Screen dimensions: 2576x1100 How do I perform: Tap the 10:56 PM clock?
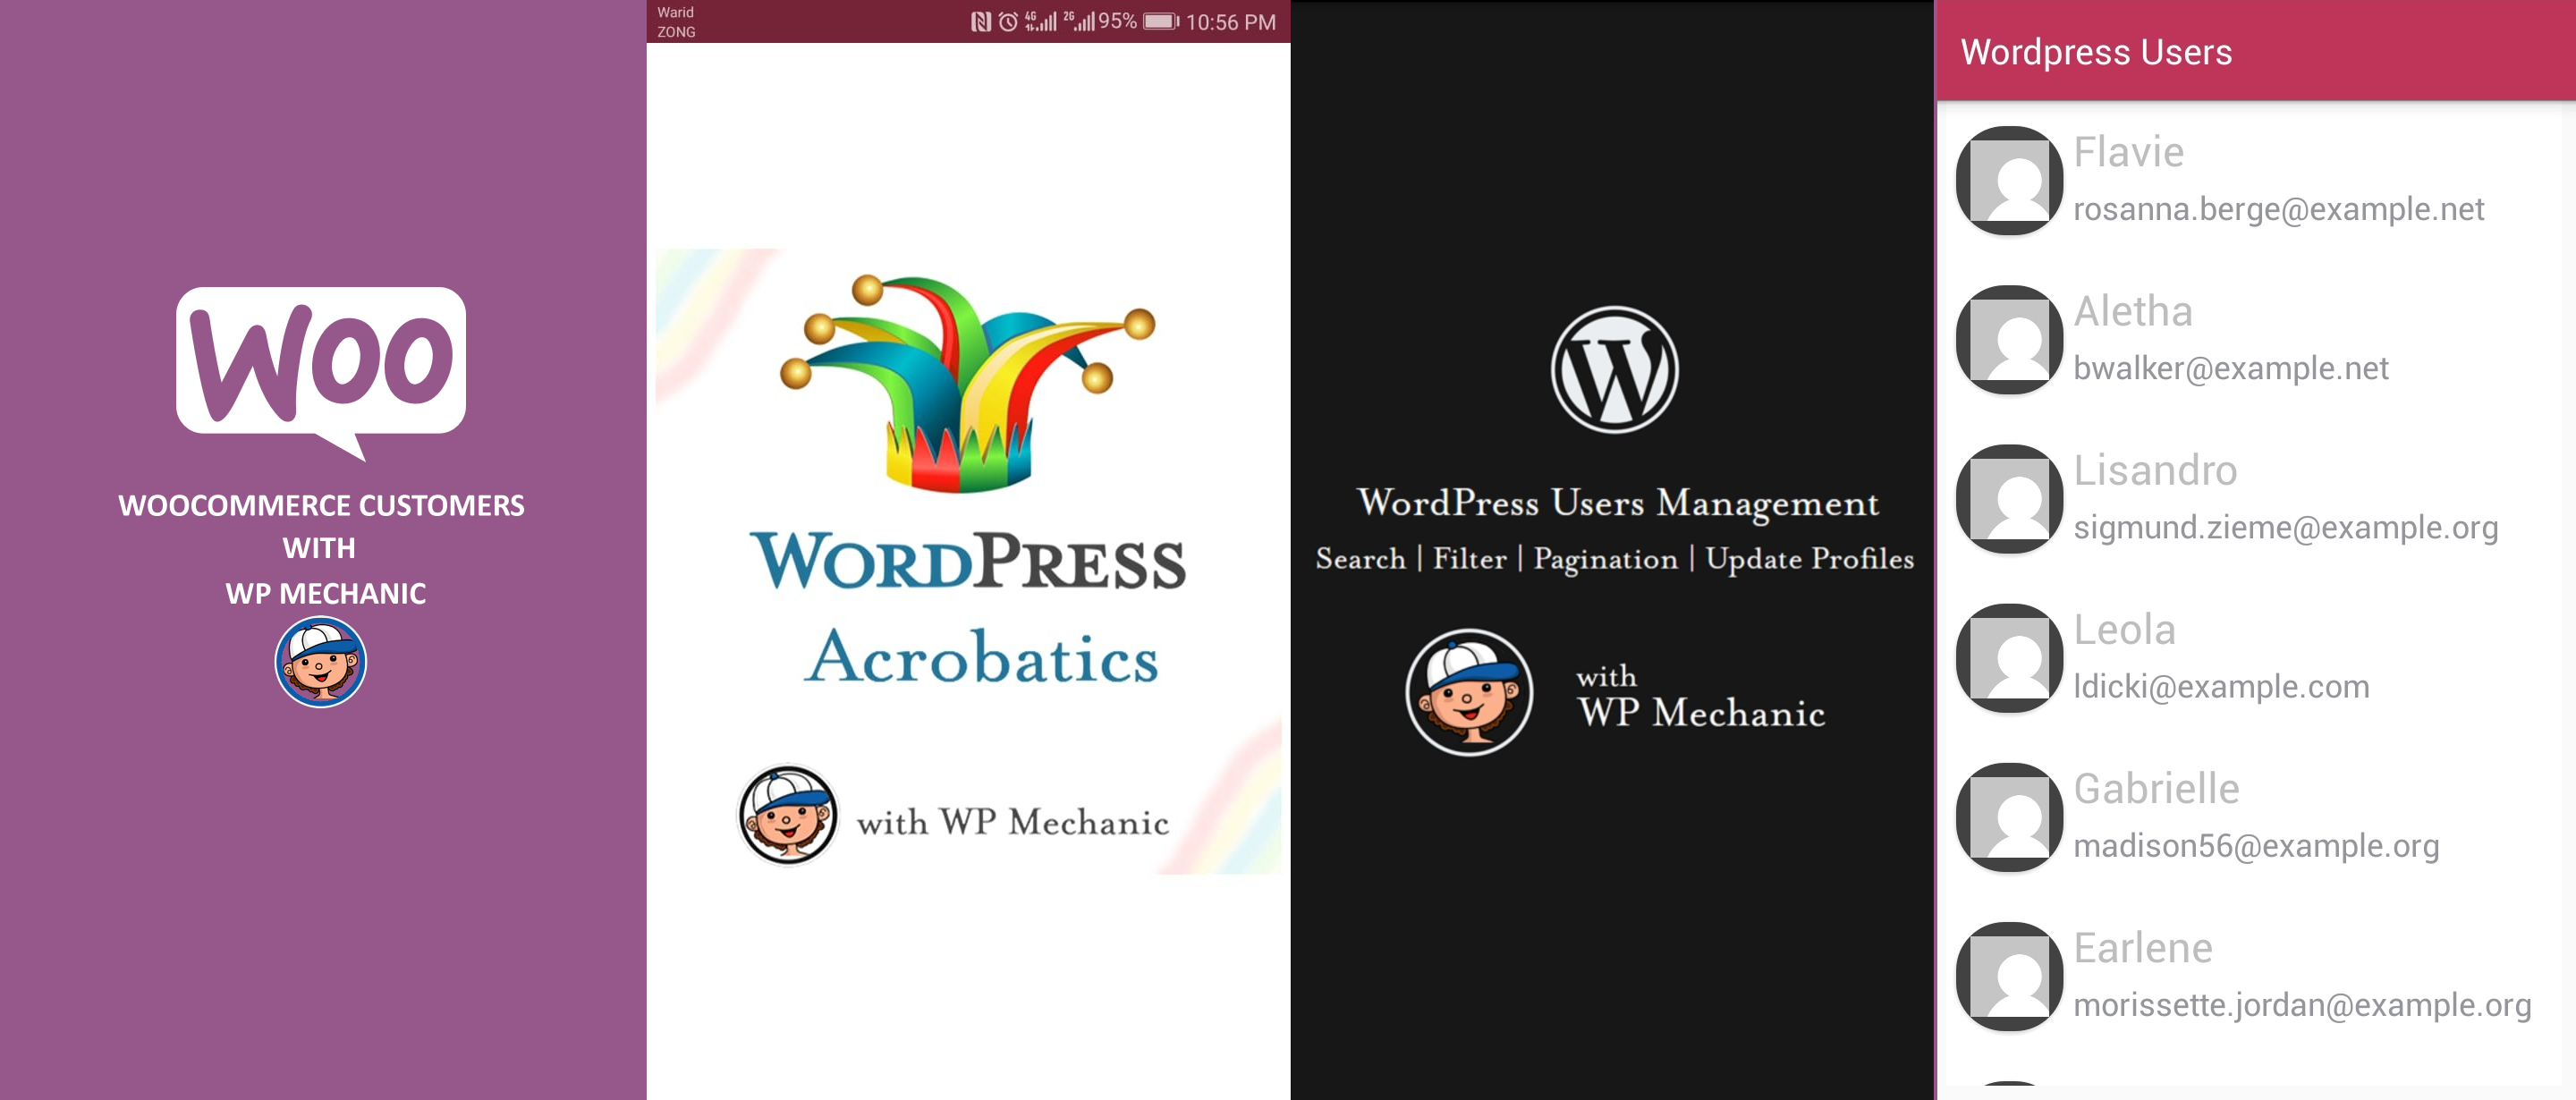[x=1230, y=22]
